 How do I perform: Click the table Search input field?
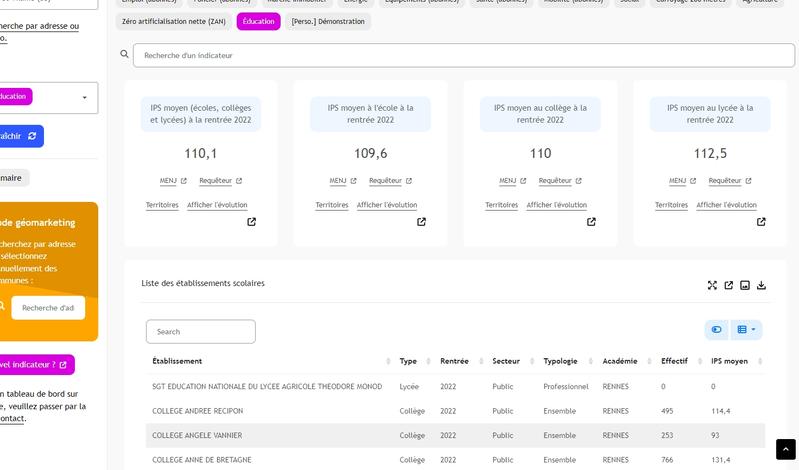tap(201, 331)
